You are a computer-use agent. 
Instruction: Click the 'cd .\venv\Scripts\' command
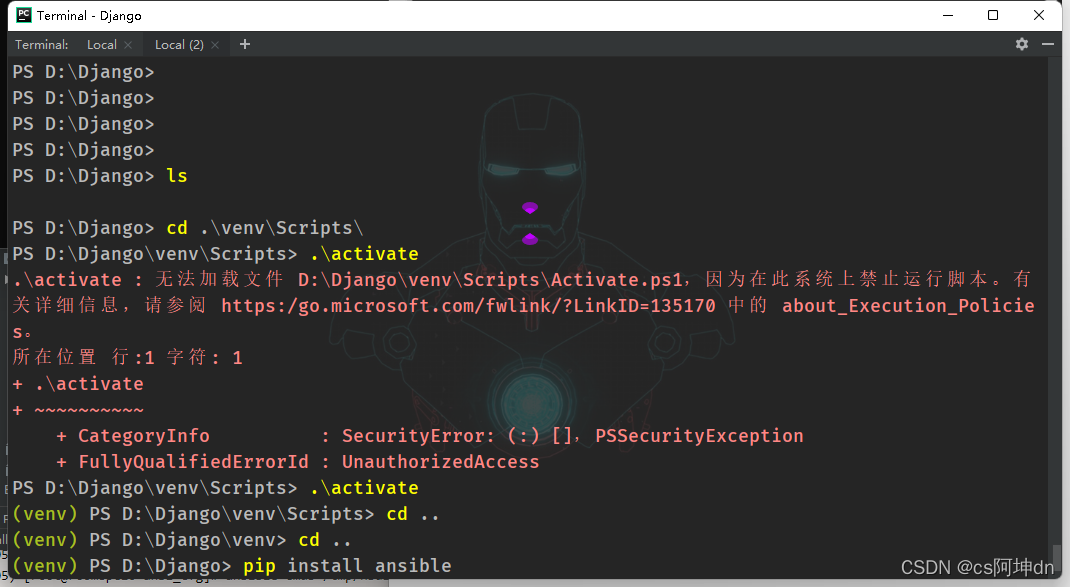[x=264, y=227]
